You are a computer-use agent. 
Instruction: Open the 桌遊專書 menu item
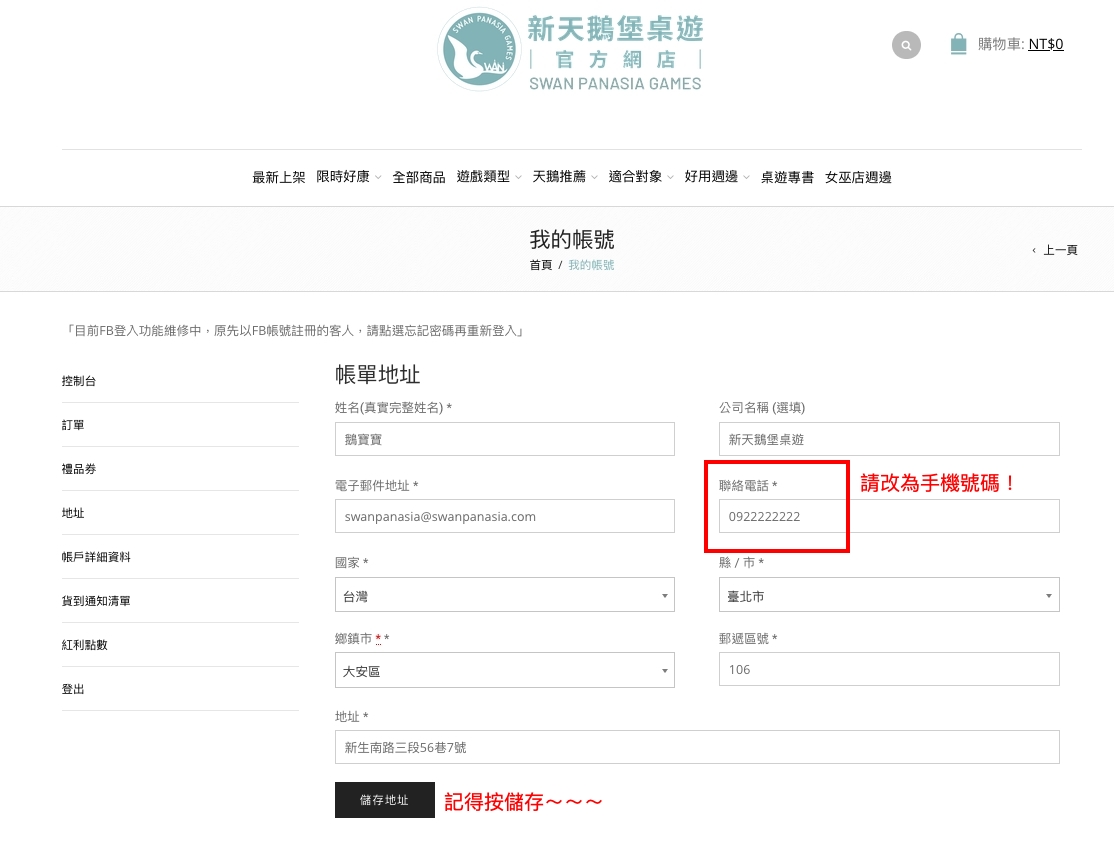click(x=787, y=177)
